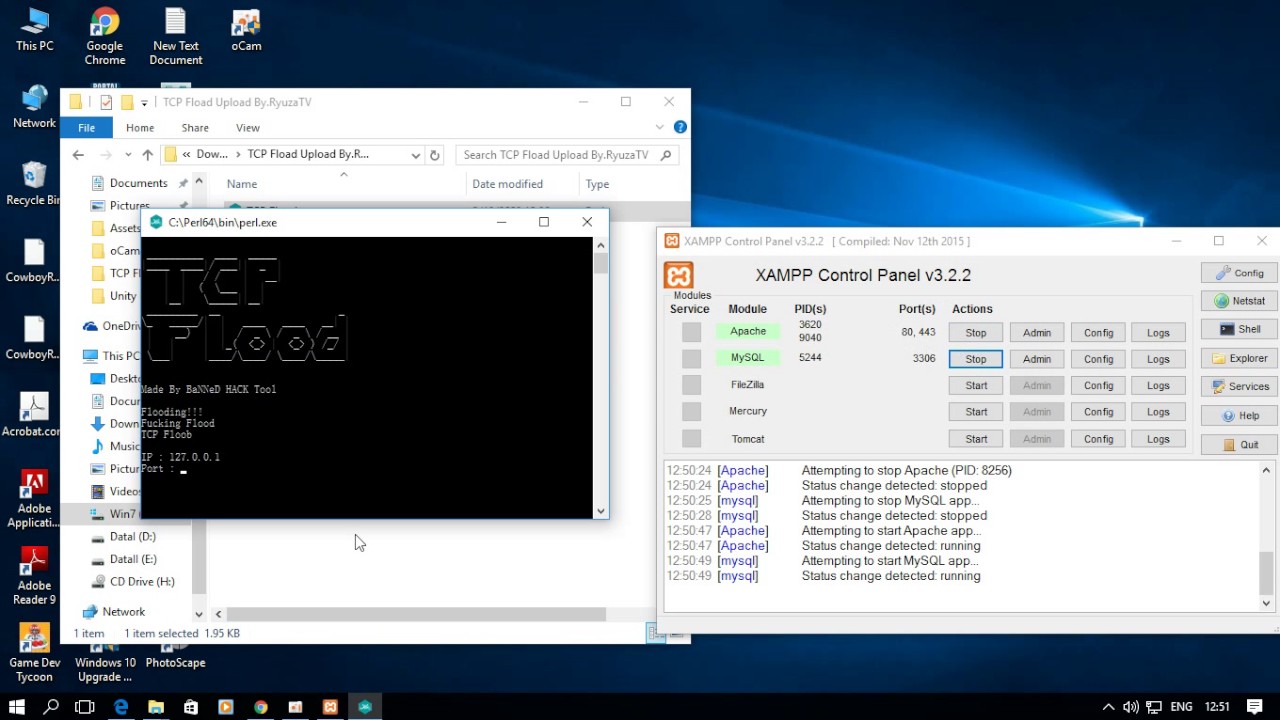Image resolution: width=1280 pixels, height=720 pixels.
Task: Select Network in Explorer sidebar
Action: pos(124,611)
